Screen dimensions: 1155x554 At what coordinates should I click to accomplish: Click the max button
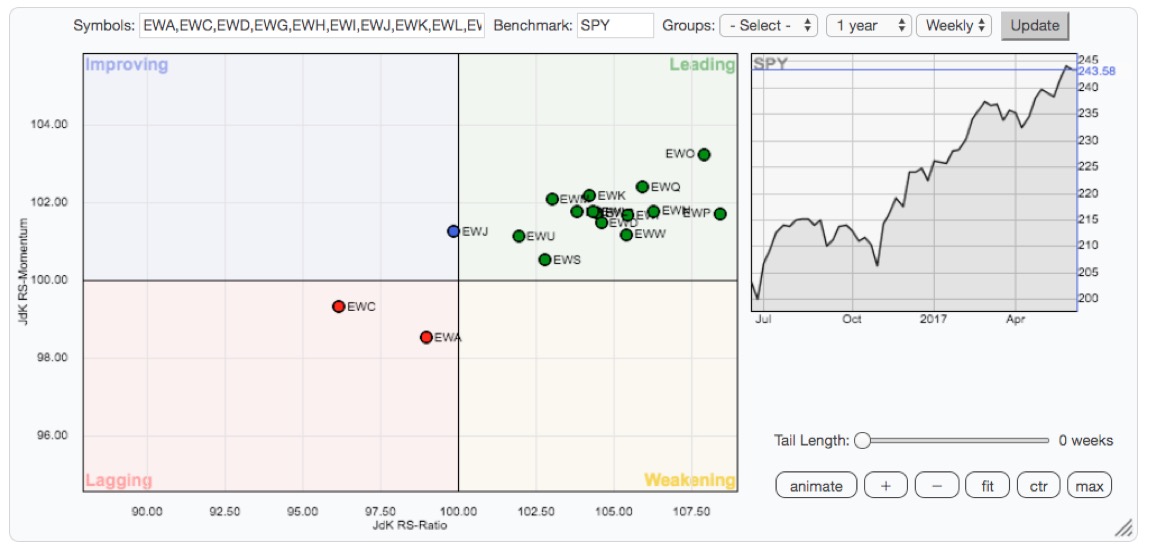pyautogui.click(x=1089, y=485)
